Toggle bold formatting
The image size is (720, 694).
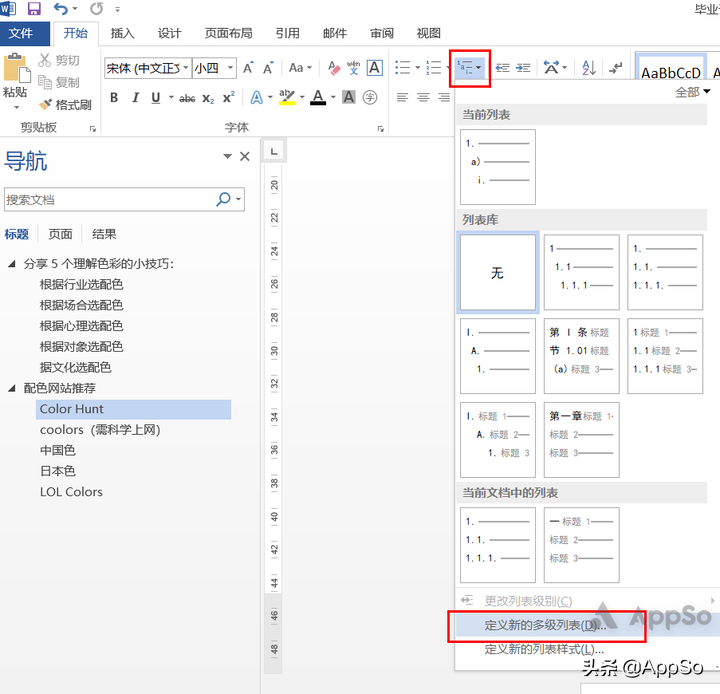coord(114,97)
